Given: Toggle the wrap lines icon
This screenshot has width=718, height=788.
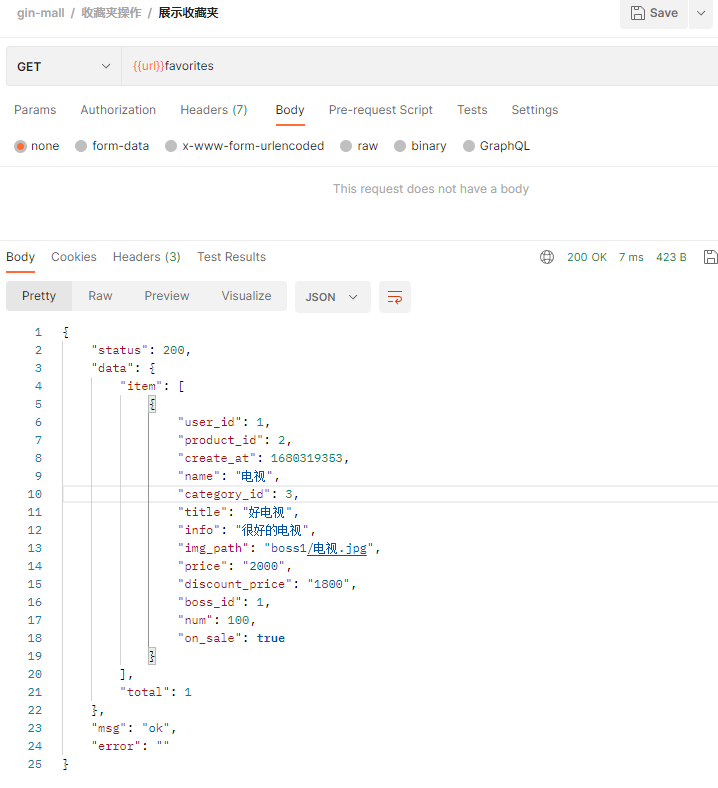Looking at the screenshot, I should [395, 297].
